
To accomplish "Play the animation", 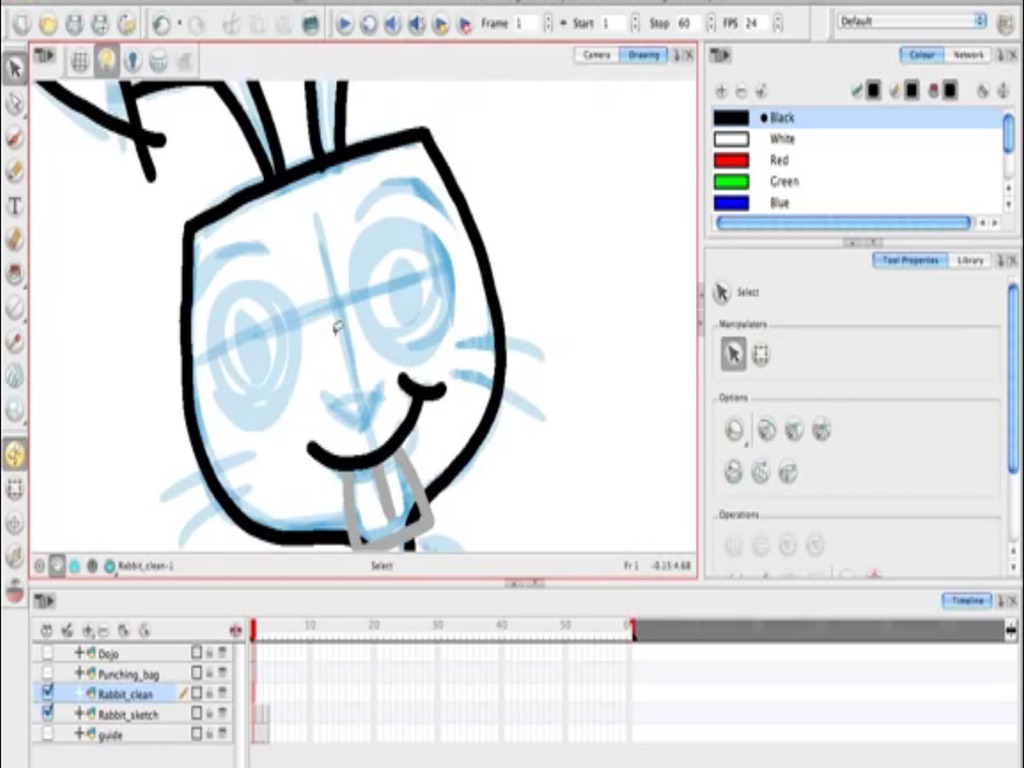I will [x=344, y=25].
